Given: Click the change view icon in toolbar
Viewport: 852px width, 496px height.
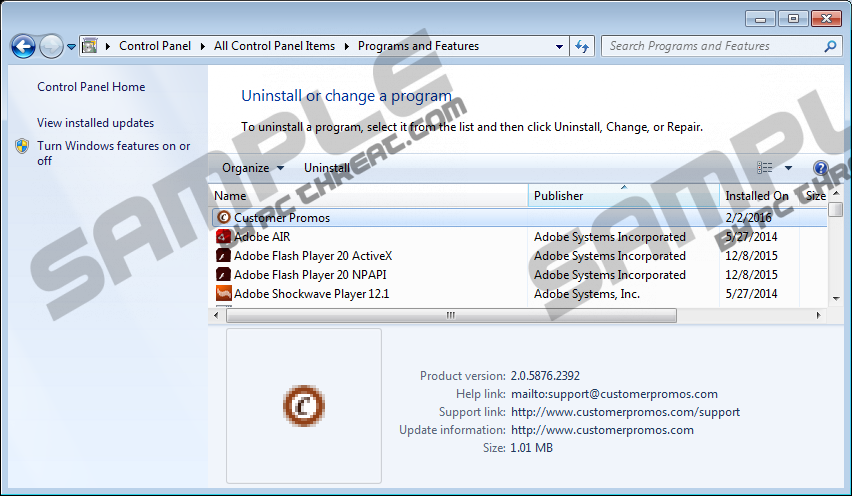Looking at the screenshot, I should (765, 168).
